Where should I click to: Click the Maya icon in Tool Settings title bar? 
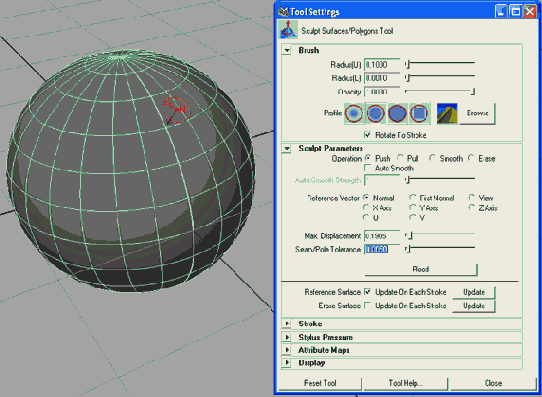[x=283, y=11]
